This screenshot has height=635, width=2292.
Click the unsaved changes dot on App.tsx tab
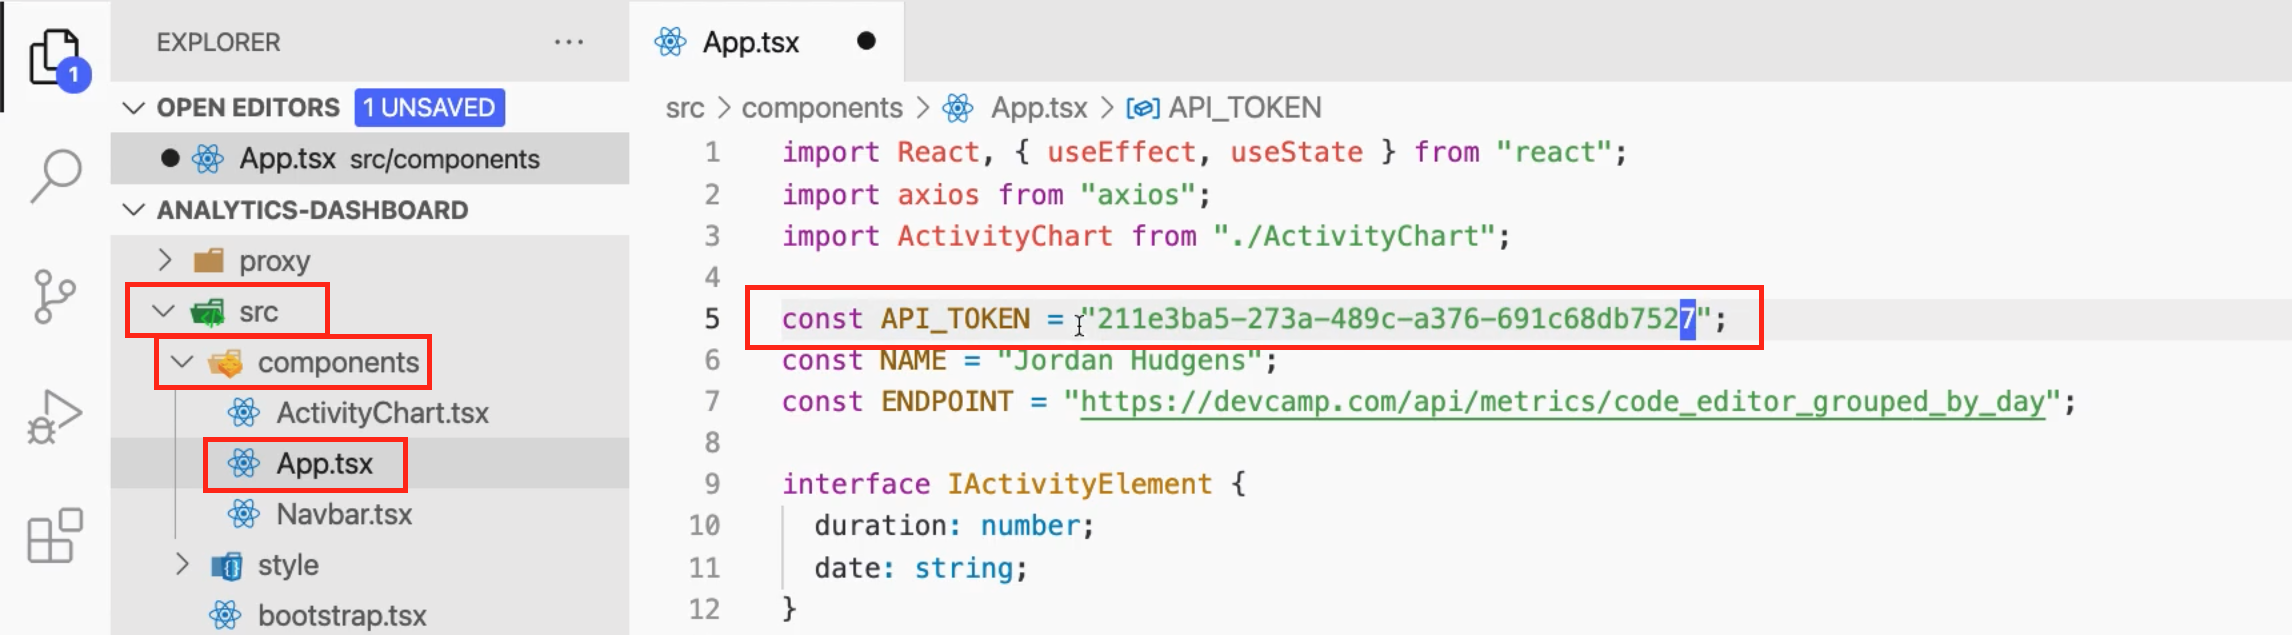pos(866,41)
